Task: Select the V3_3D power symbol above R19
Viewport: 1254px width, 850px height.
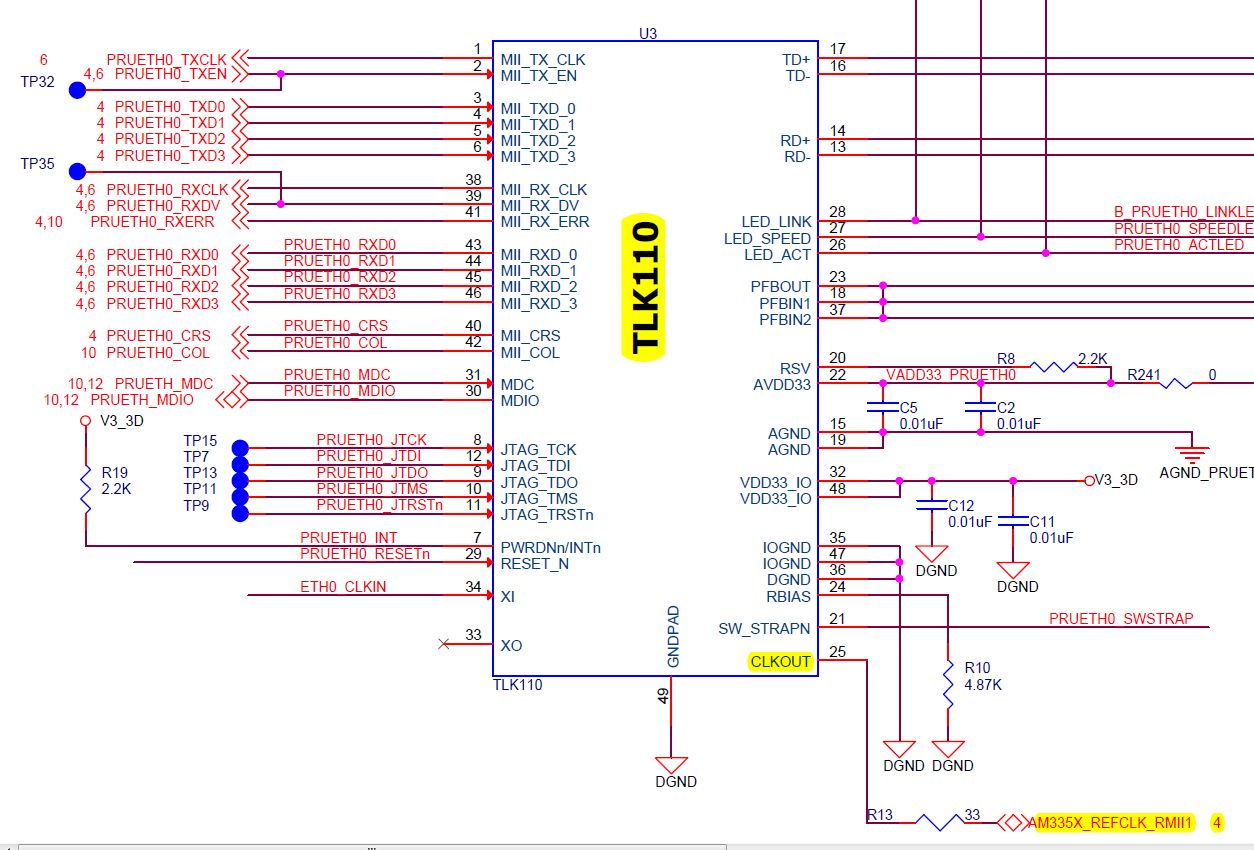Action: [x=86, y=421]
